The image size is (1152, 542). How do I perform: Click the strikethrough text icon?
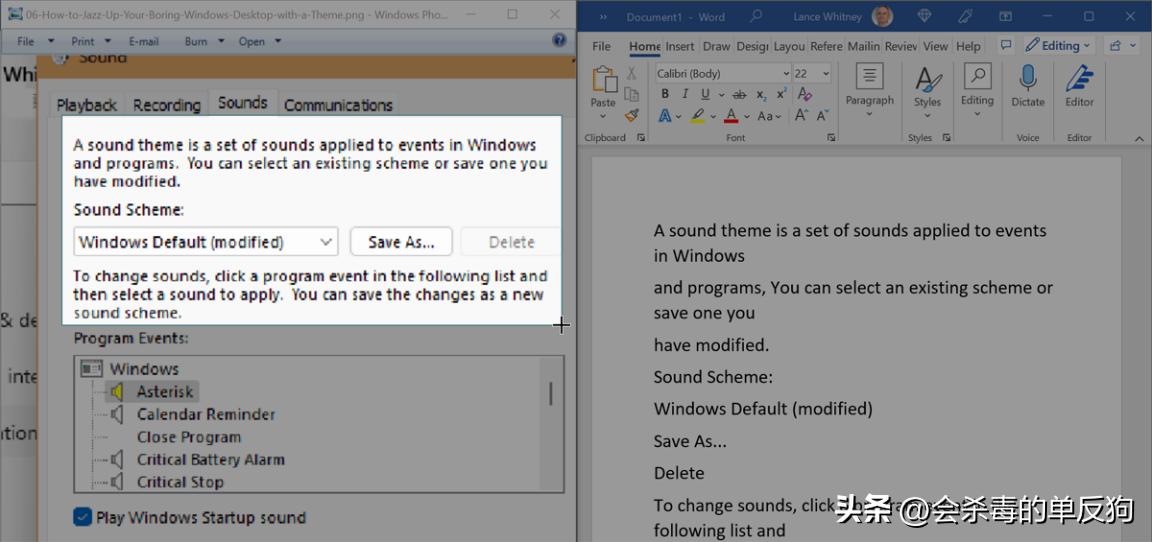click(x=739, y=94)
